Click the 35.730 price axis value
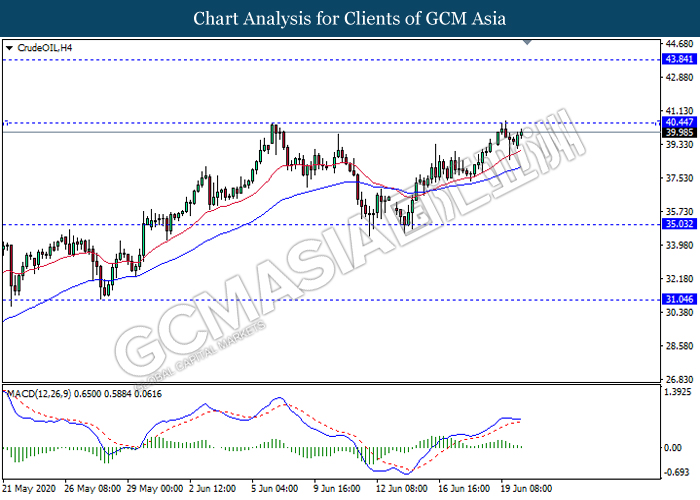 (679, 212)
